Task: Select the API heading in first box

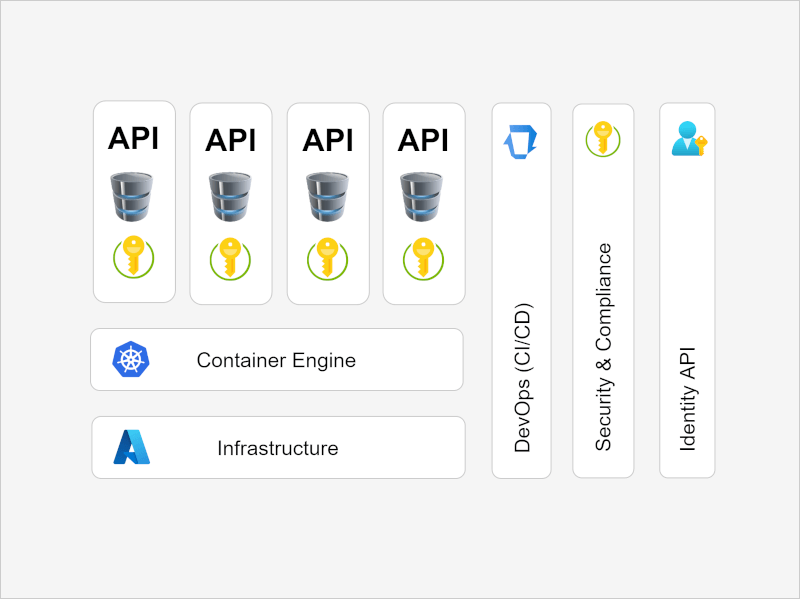Action: pyautogui.click(x=133, y=138)
